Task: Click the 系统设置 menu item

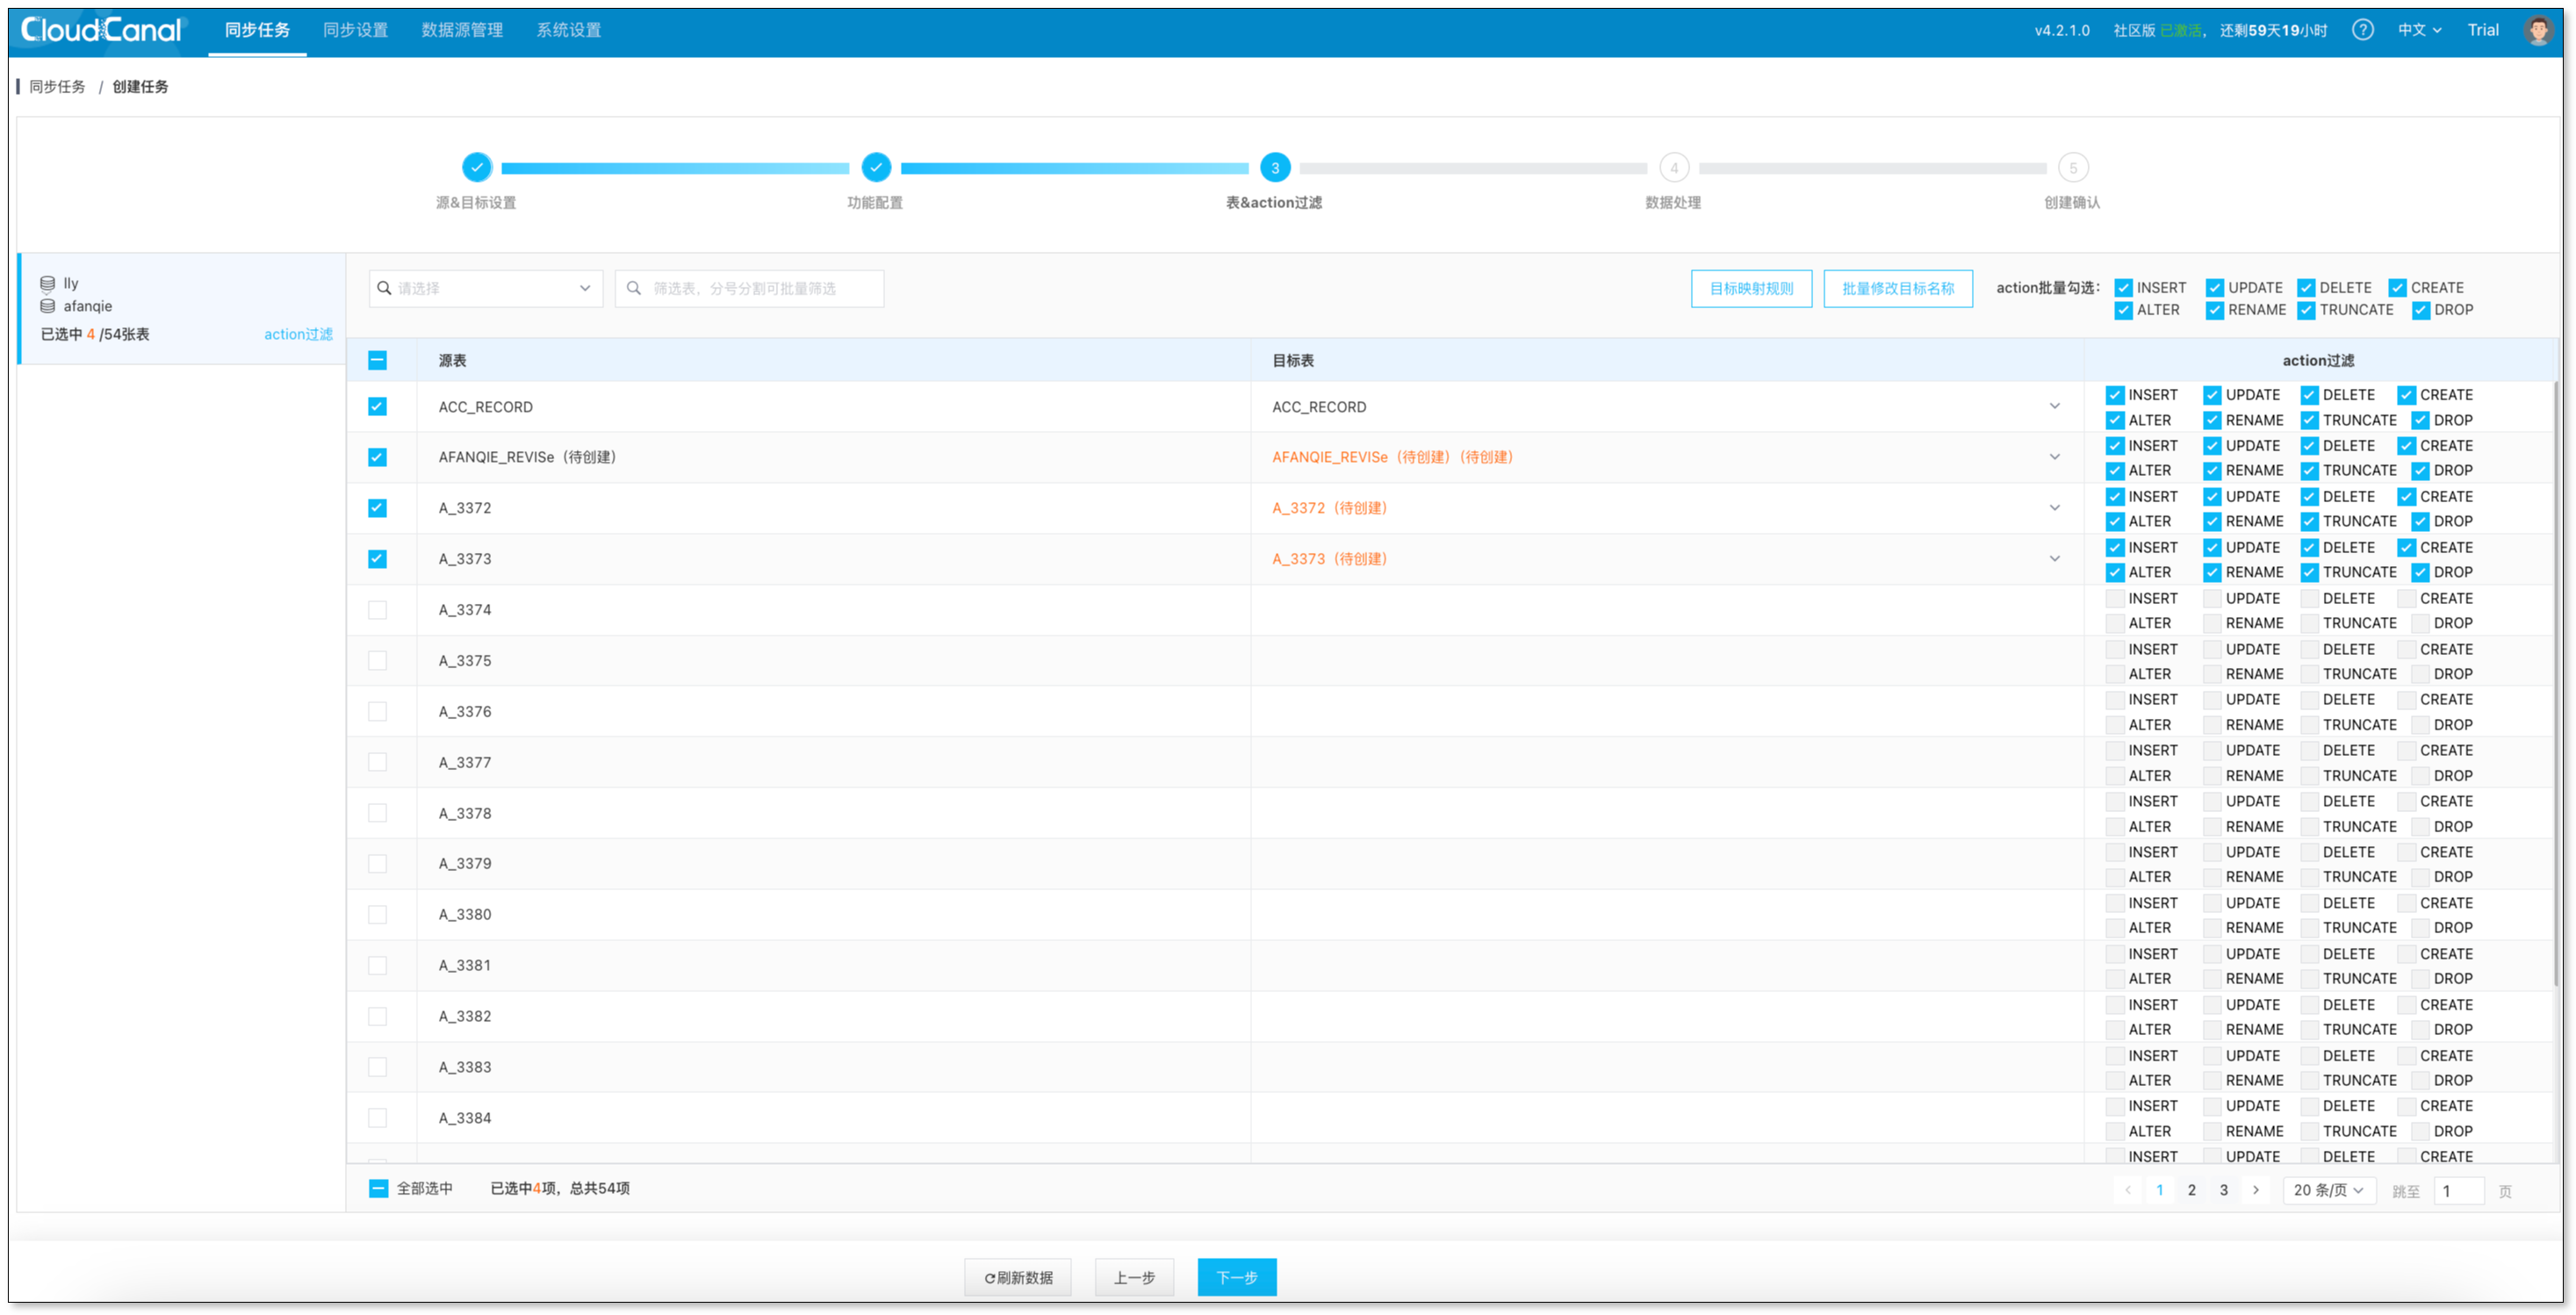Action: pos(569,30)
